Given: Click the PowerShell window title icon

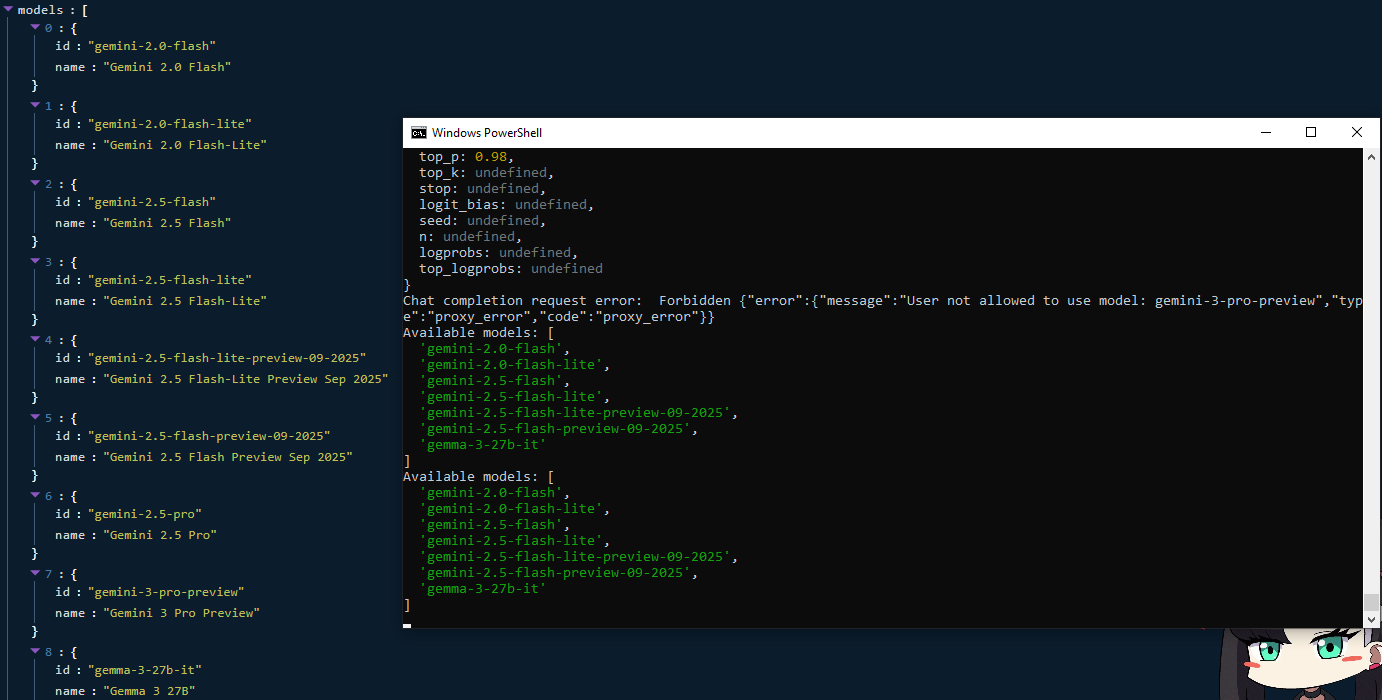Looking at the screenshot, I should click(418, 133).
